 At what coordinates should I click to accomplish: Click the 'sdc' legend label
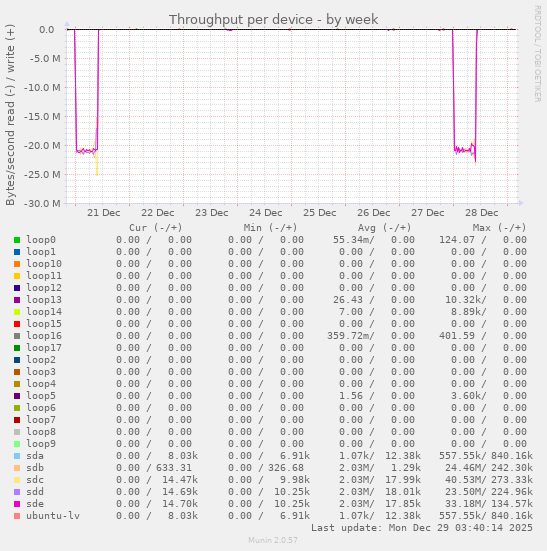pos(35,480)
